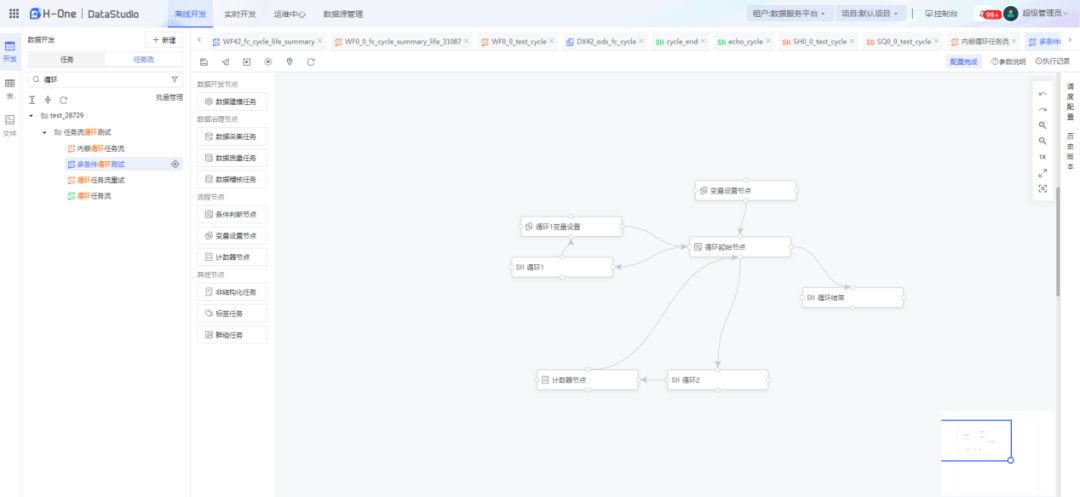Image resolution: width=1080 pixels, height=497 pixels.
Task: Select the 任务流 toggle tab
Action: [144, 60]
